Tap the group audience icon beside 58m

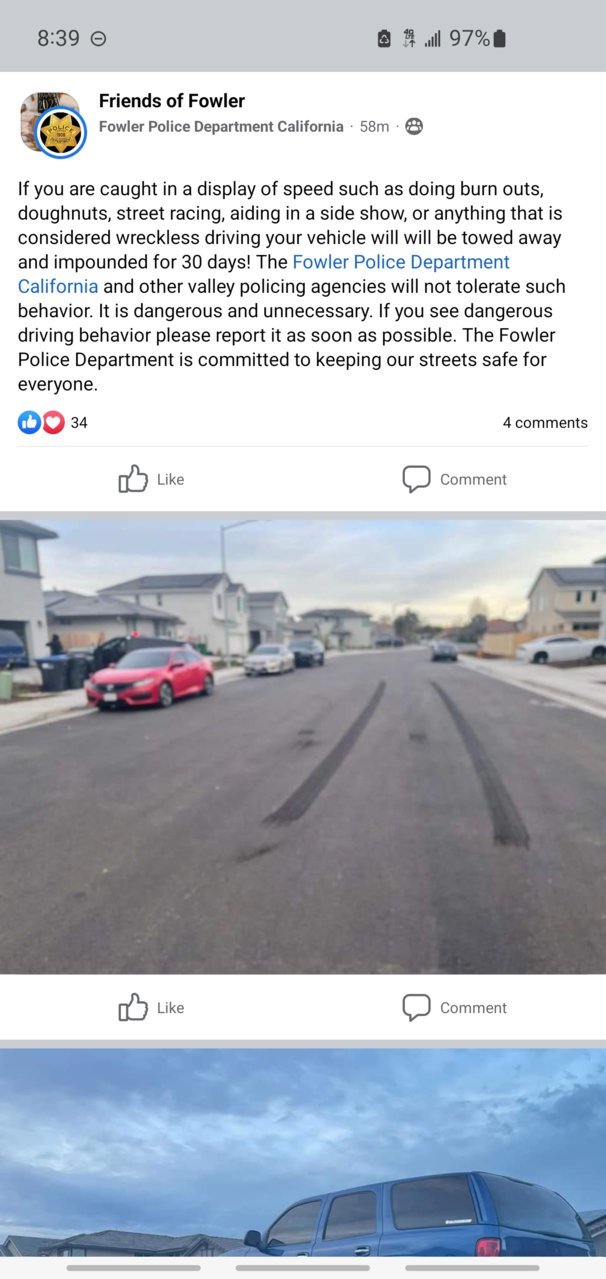click(414, 127)
